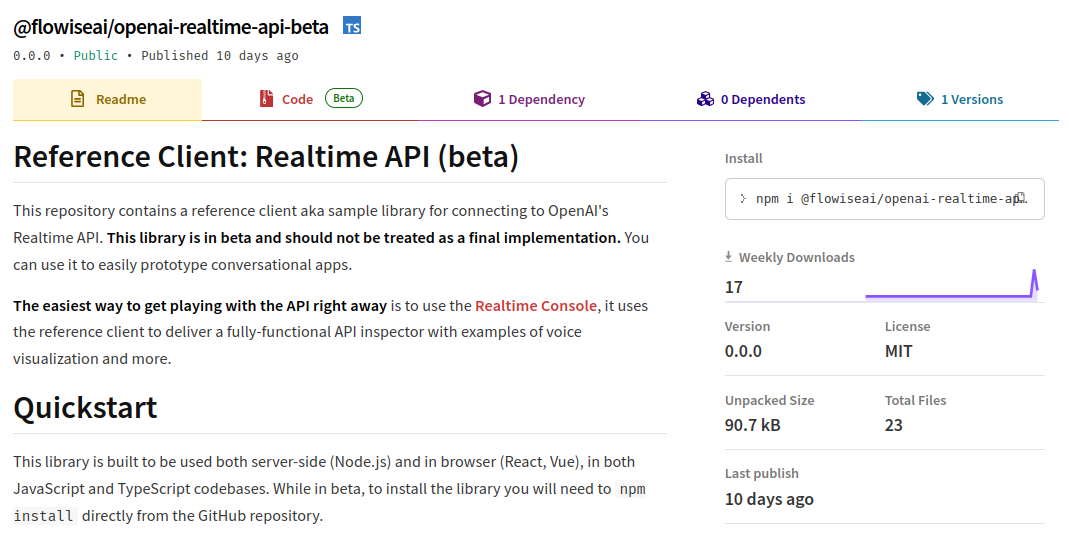Click the MIT license value
This screenshot has height=535, width=1069.
898,351
